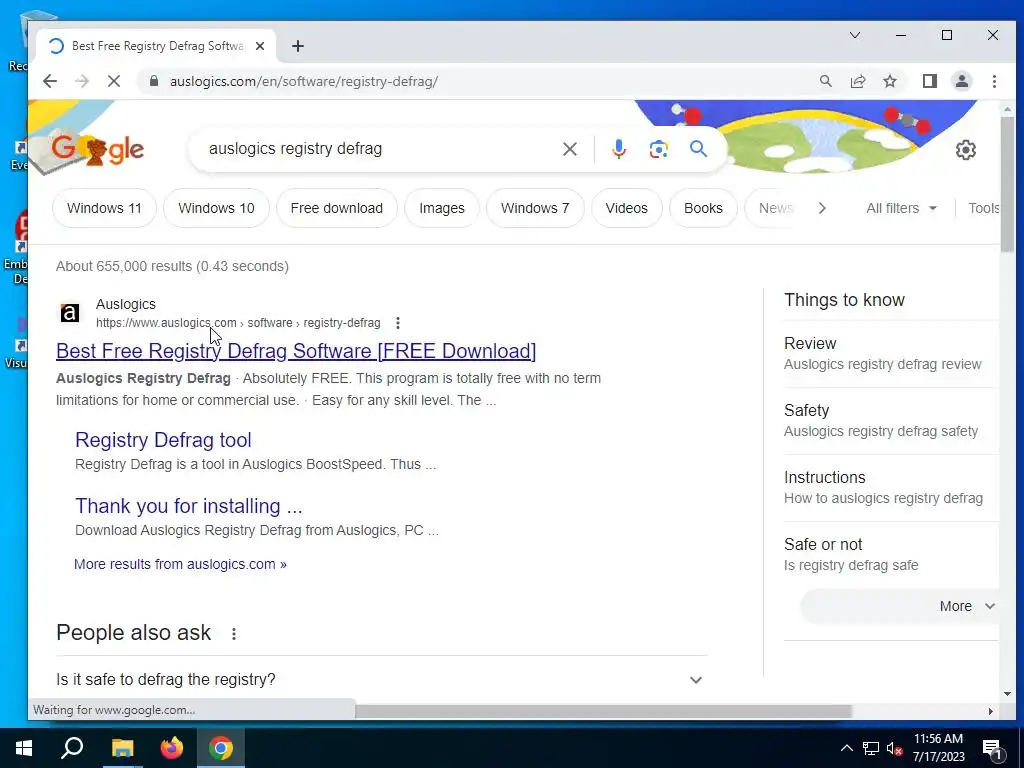Click the Google doodle logo
Viewport: 1024px width, 768px height.
point(98,150)
